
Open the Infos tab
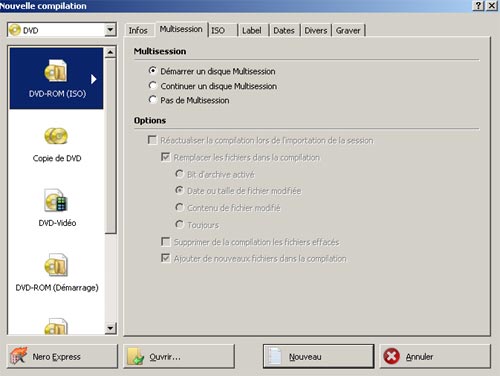click(138, 30)
